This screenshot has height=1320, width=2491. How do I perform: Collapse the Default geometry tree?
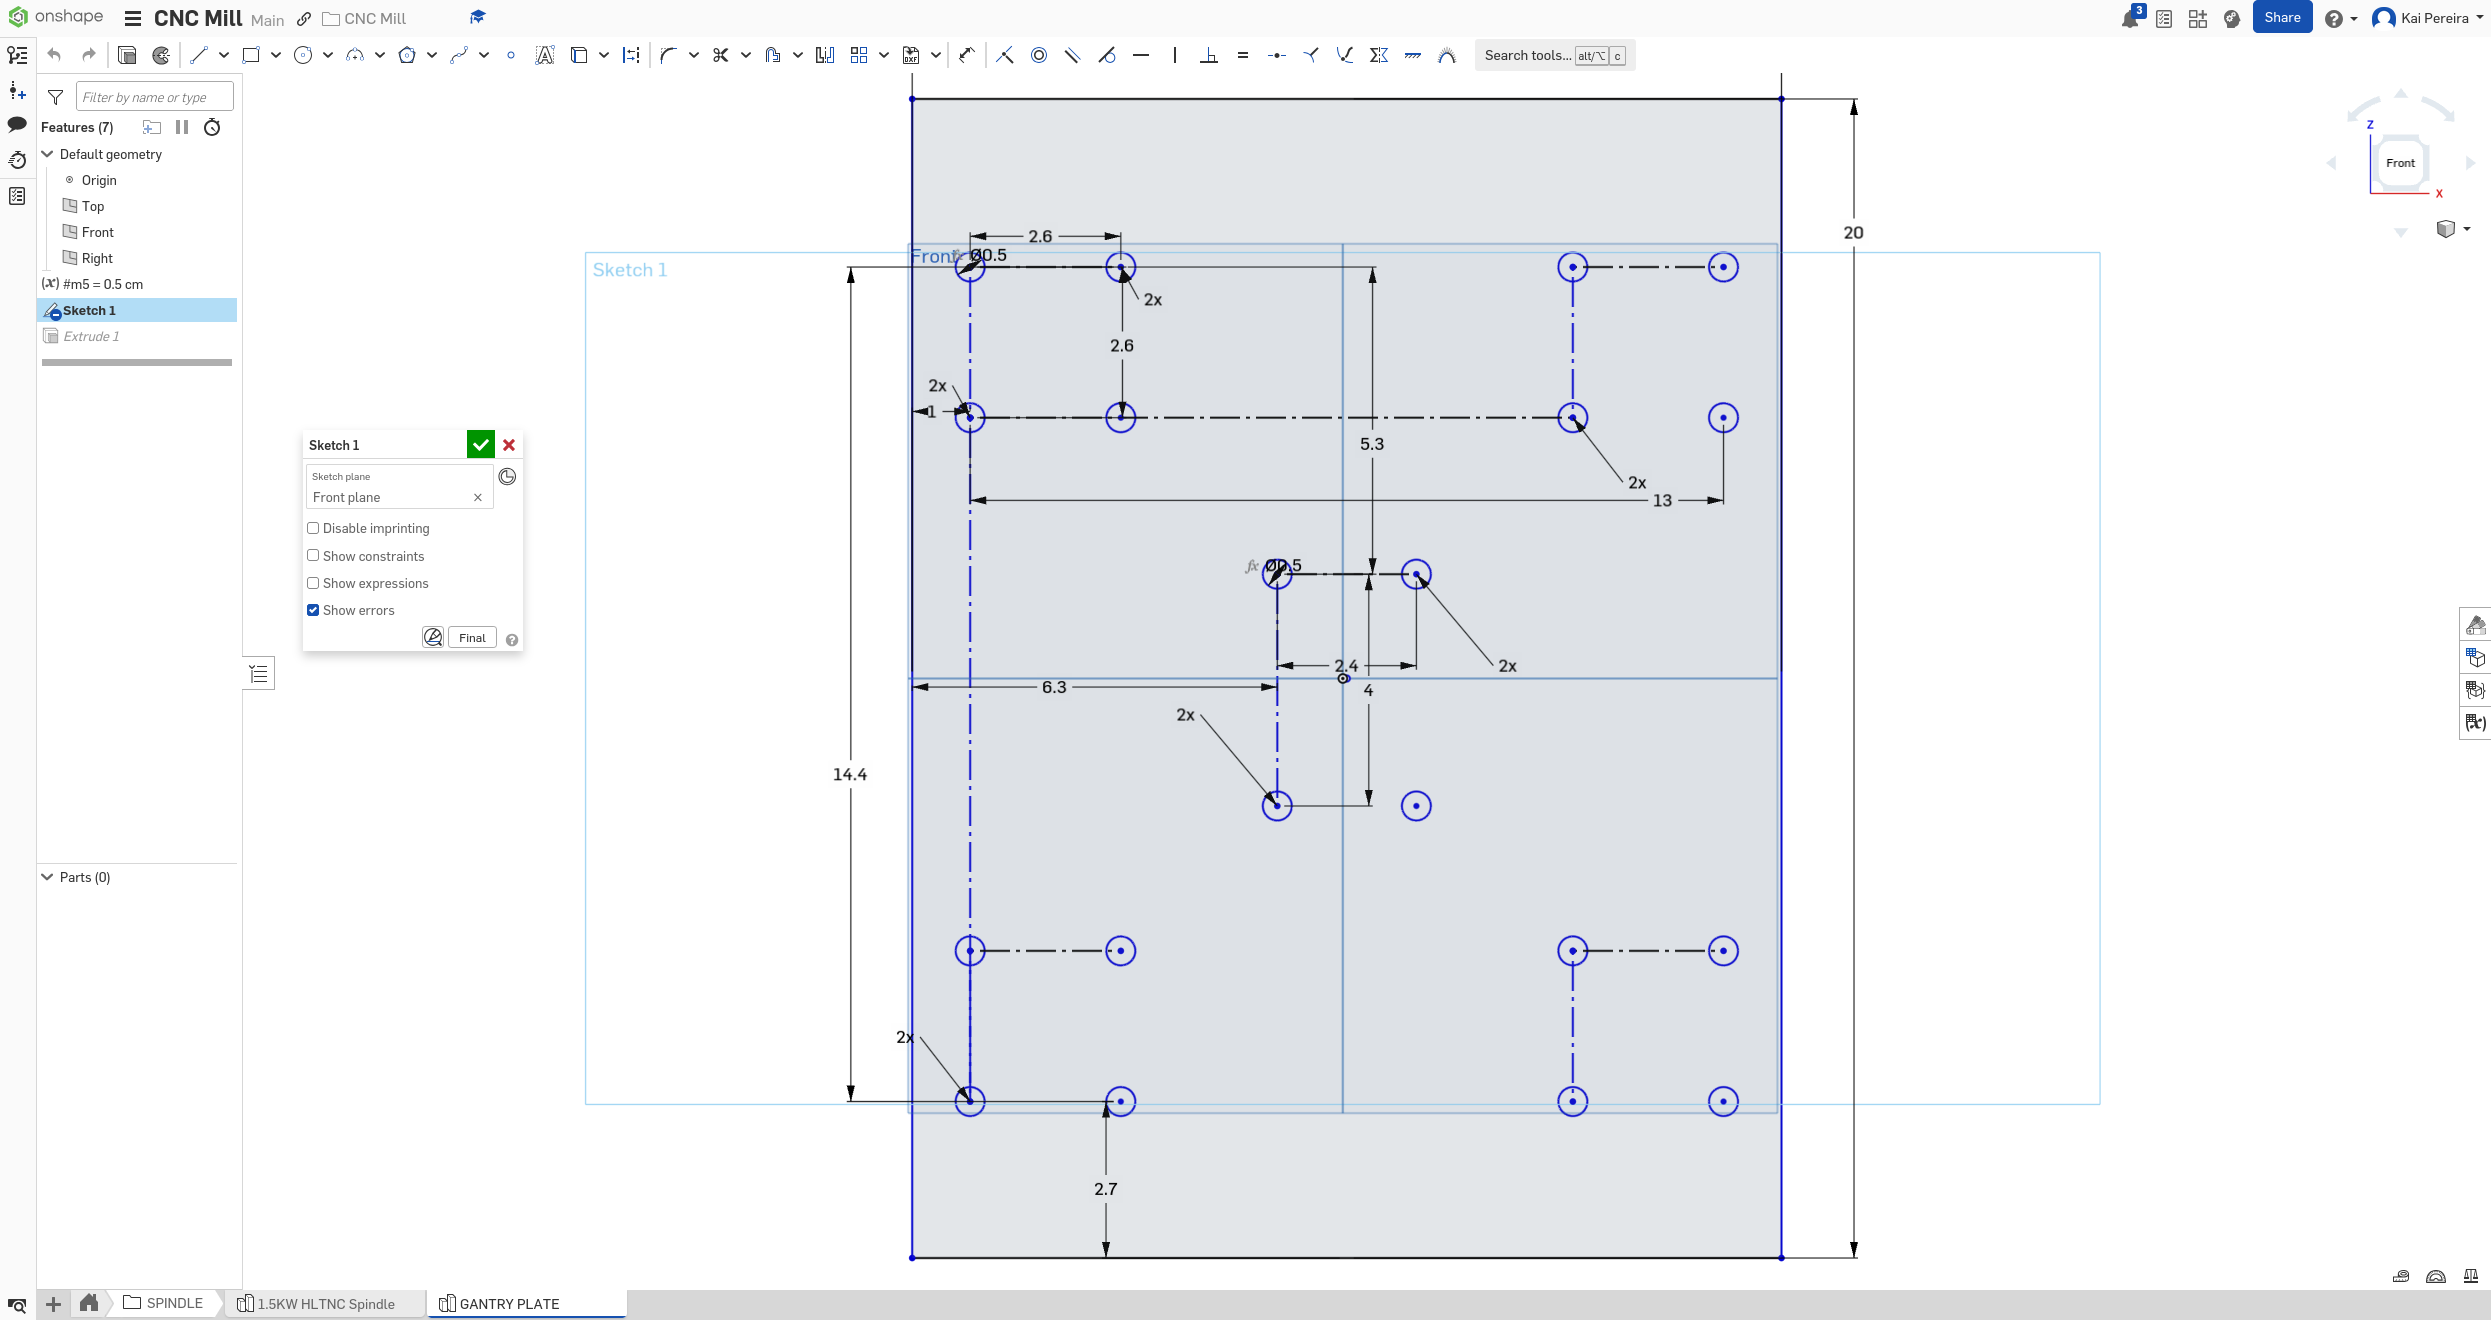click(47, 154)
